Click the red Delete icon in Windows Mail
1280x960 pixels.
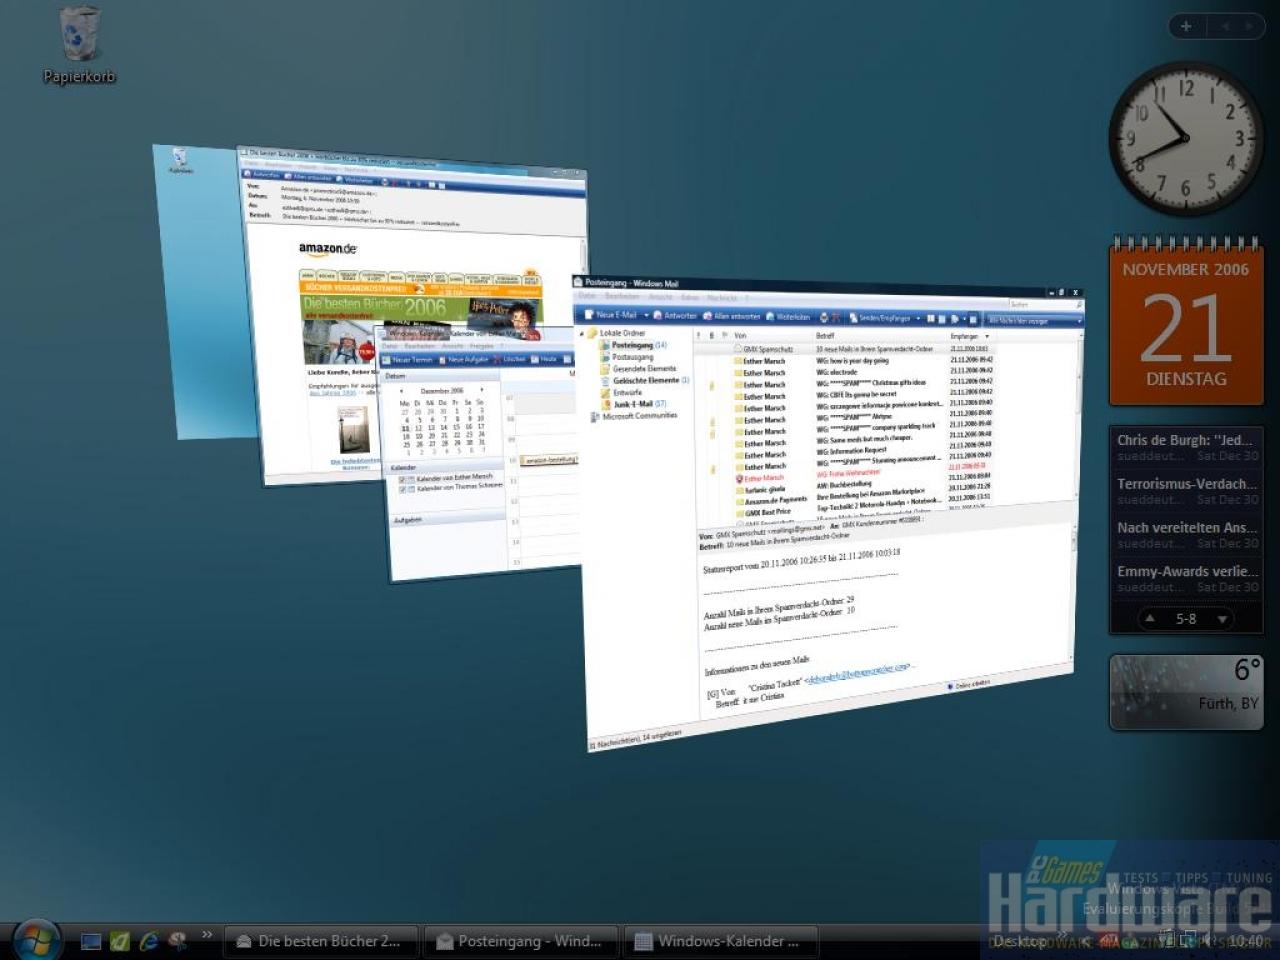pyautogui.click(x=837, y=318)
